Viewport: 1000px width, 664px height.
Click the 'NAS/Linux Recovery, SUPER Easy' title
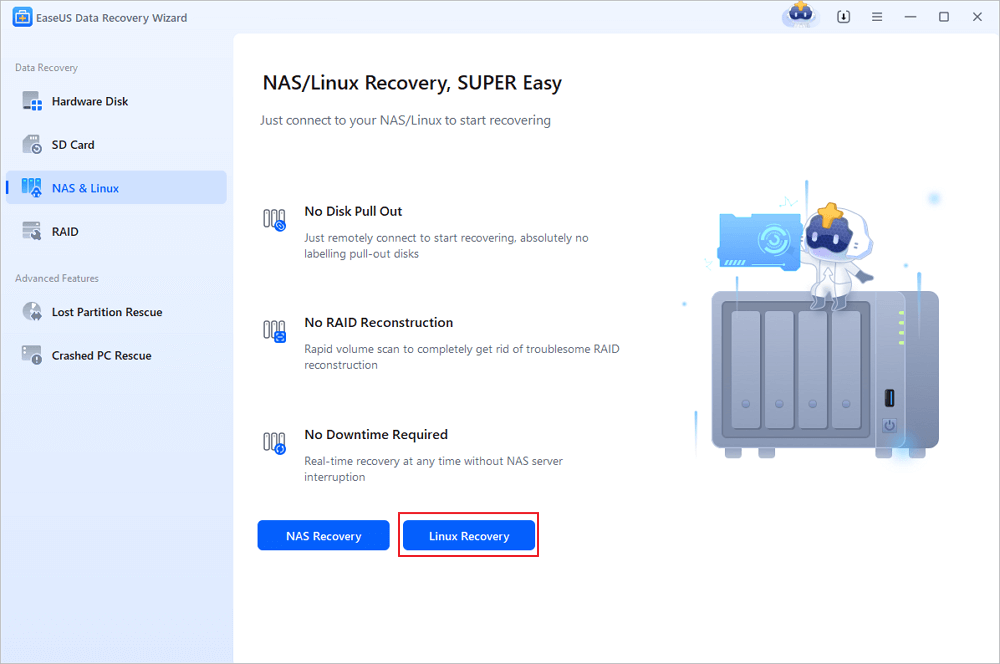(x=412, y=83)
